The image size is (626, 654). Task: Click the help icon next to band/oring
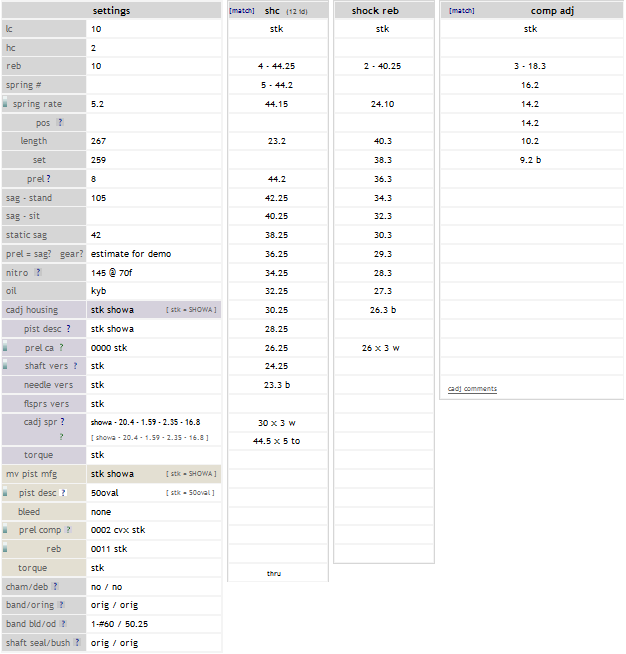59,605
